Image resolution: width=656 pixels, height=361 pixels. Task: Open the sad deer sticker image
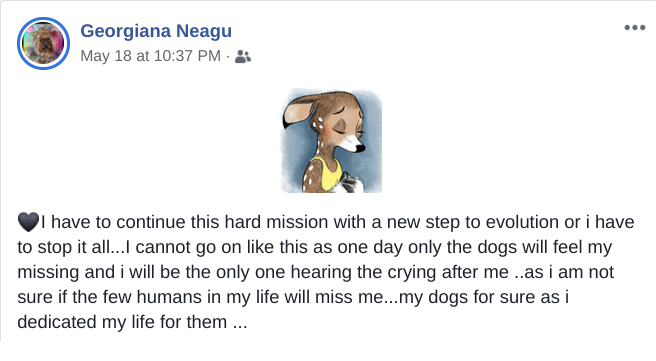tap(331, 141)
